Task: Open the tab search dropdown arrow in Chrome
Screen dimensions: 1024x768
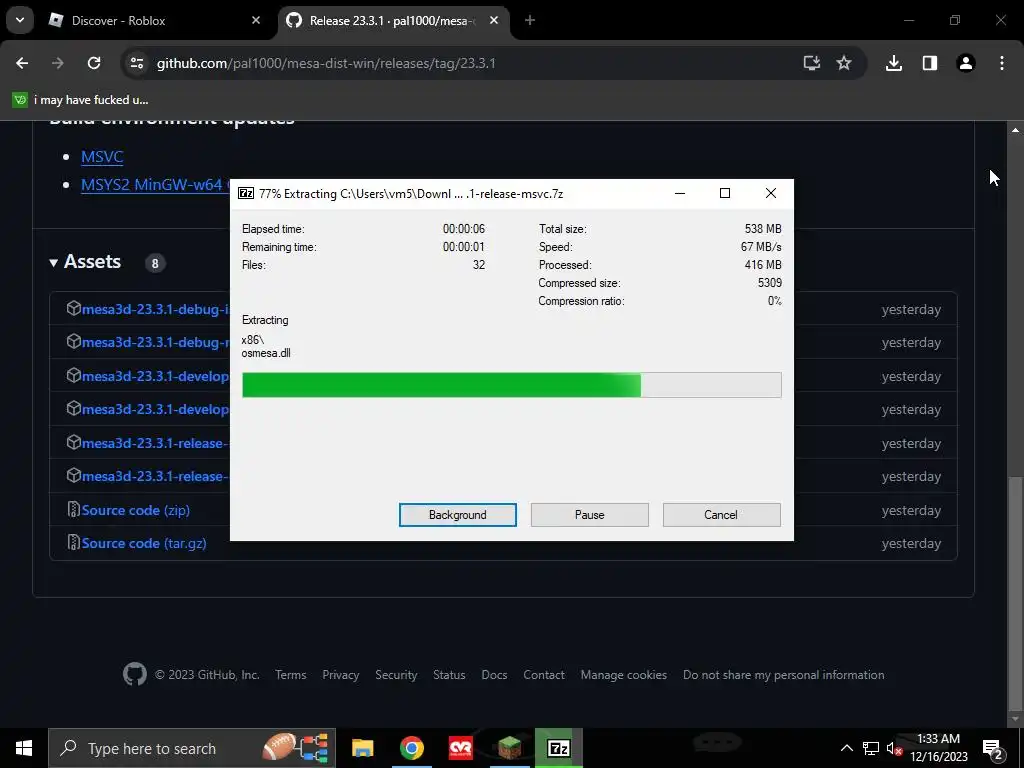Action: click(20, 20)
